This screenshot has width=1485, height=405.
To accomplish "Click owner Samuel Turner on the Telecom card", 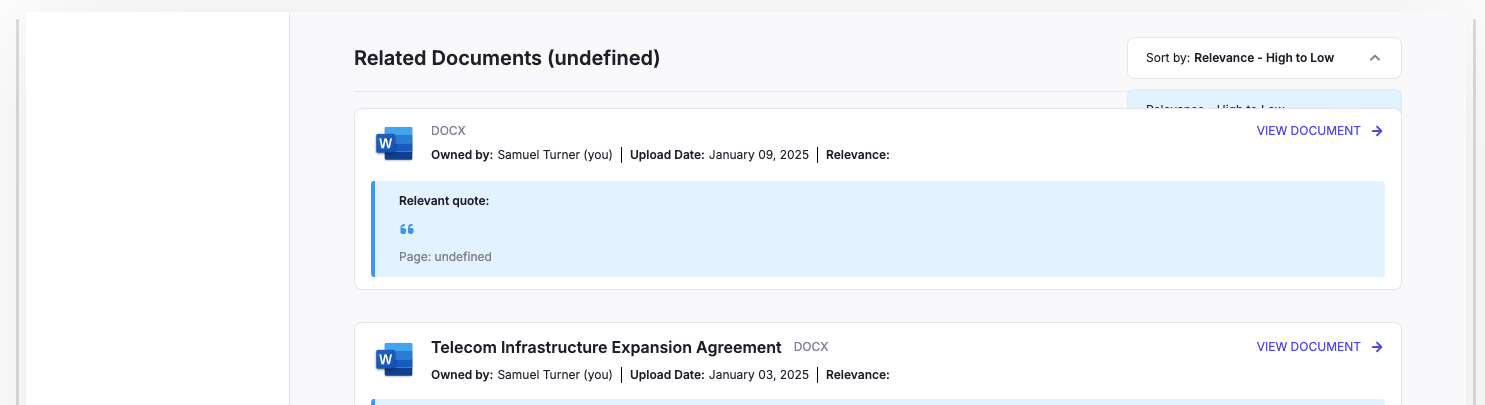I will click(x=554, y=375).
